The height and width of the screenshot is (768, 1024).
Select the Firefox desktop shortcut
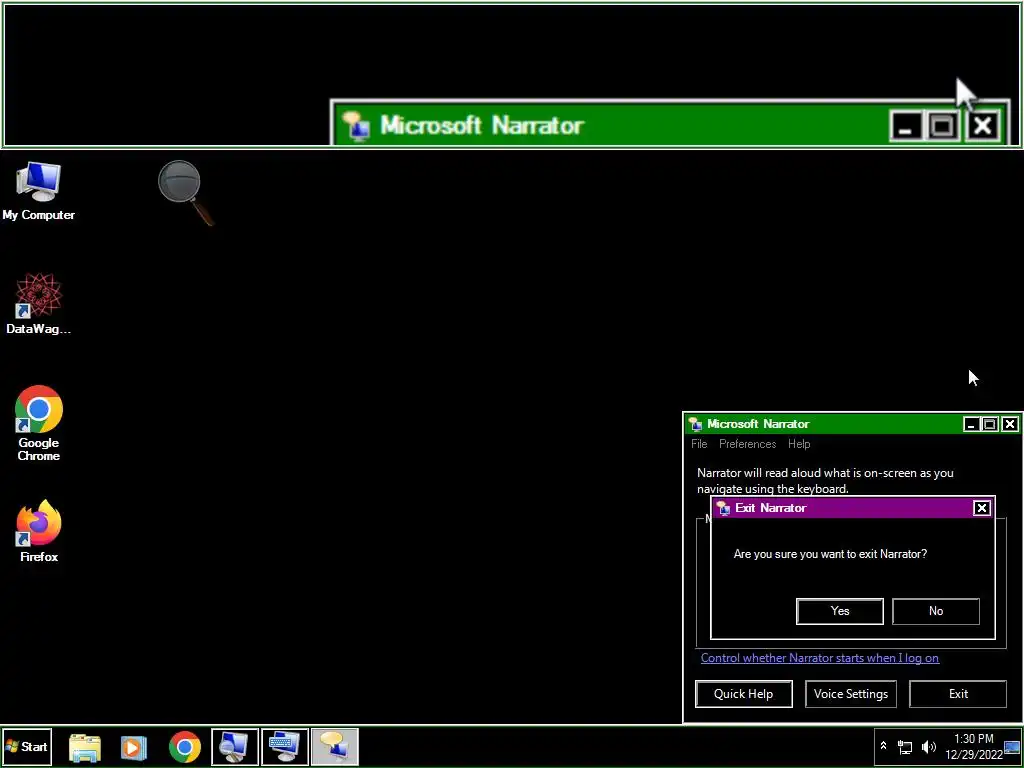[x=39, y=531]
